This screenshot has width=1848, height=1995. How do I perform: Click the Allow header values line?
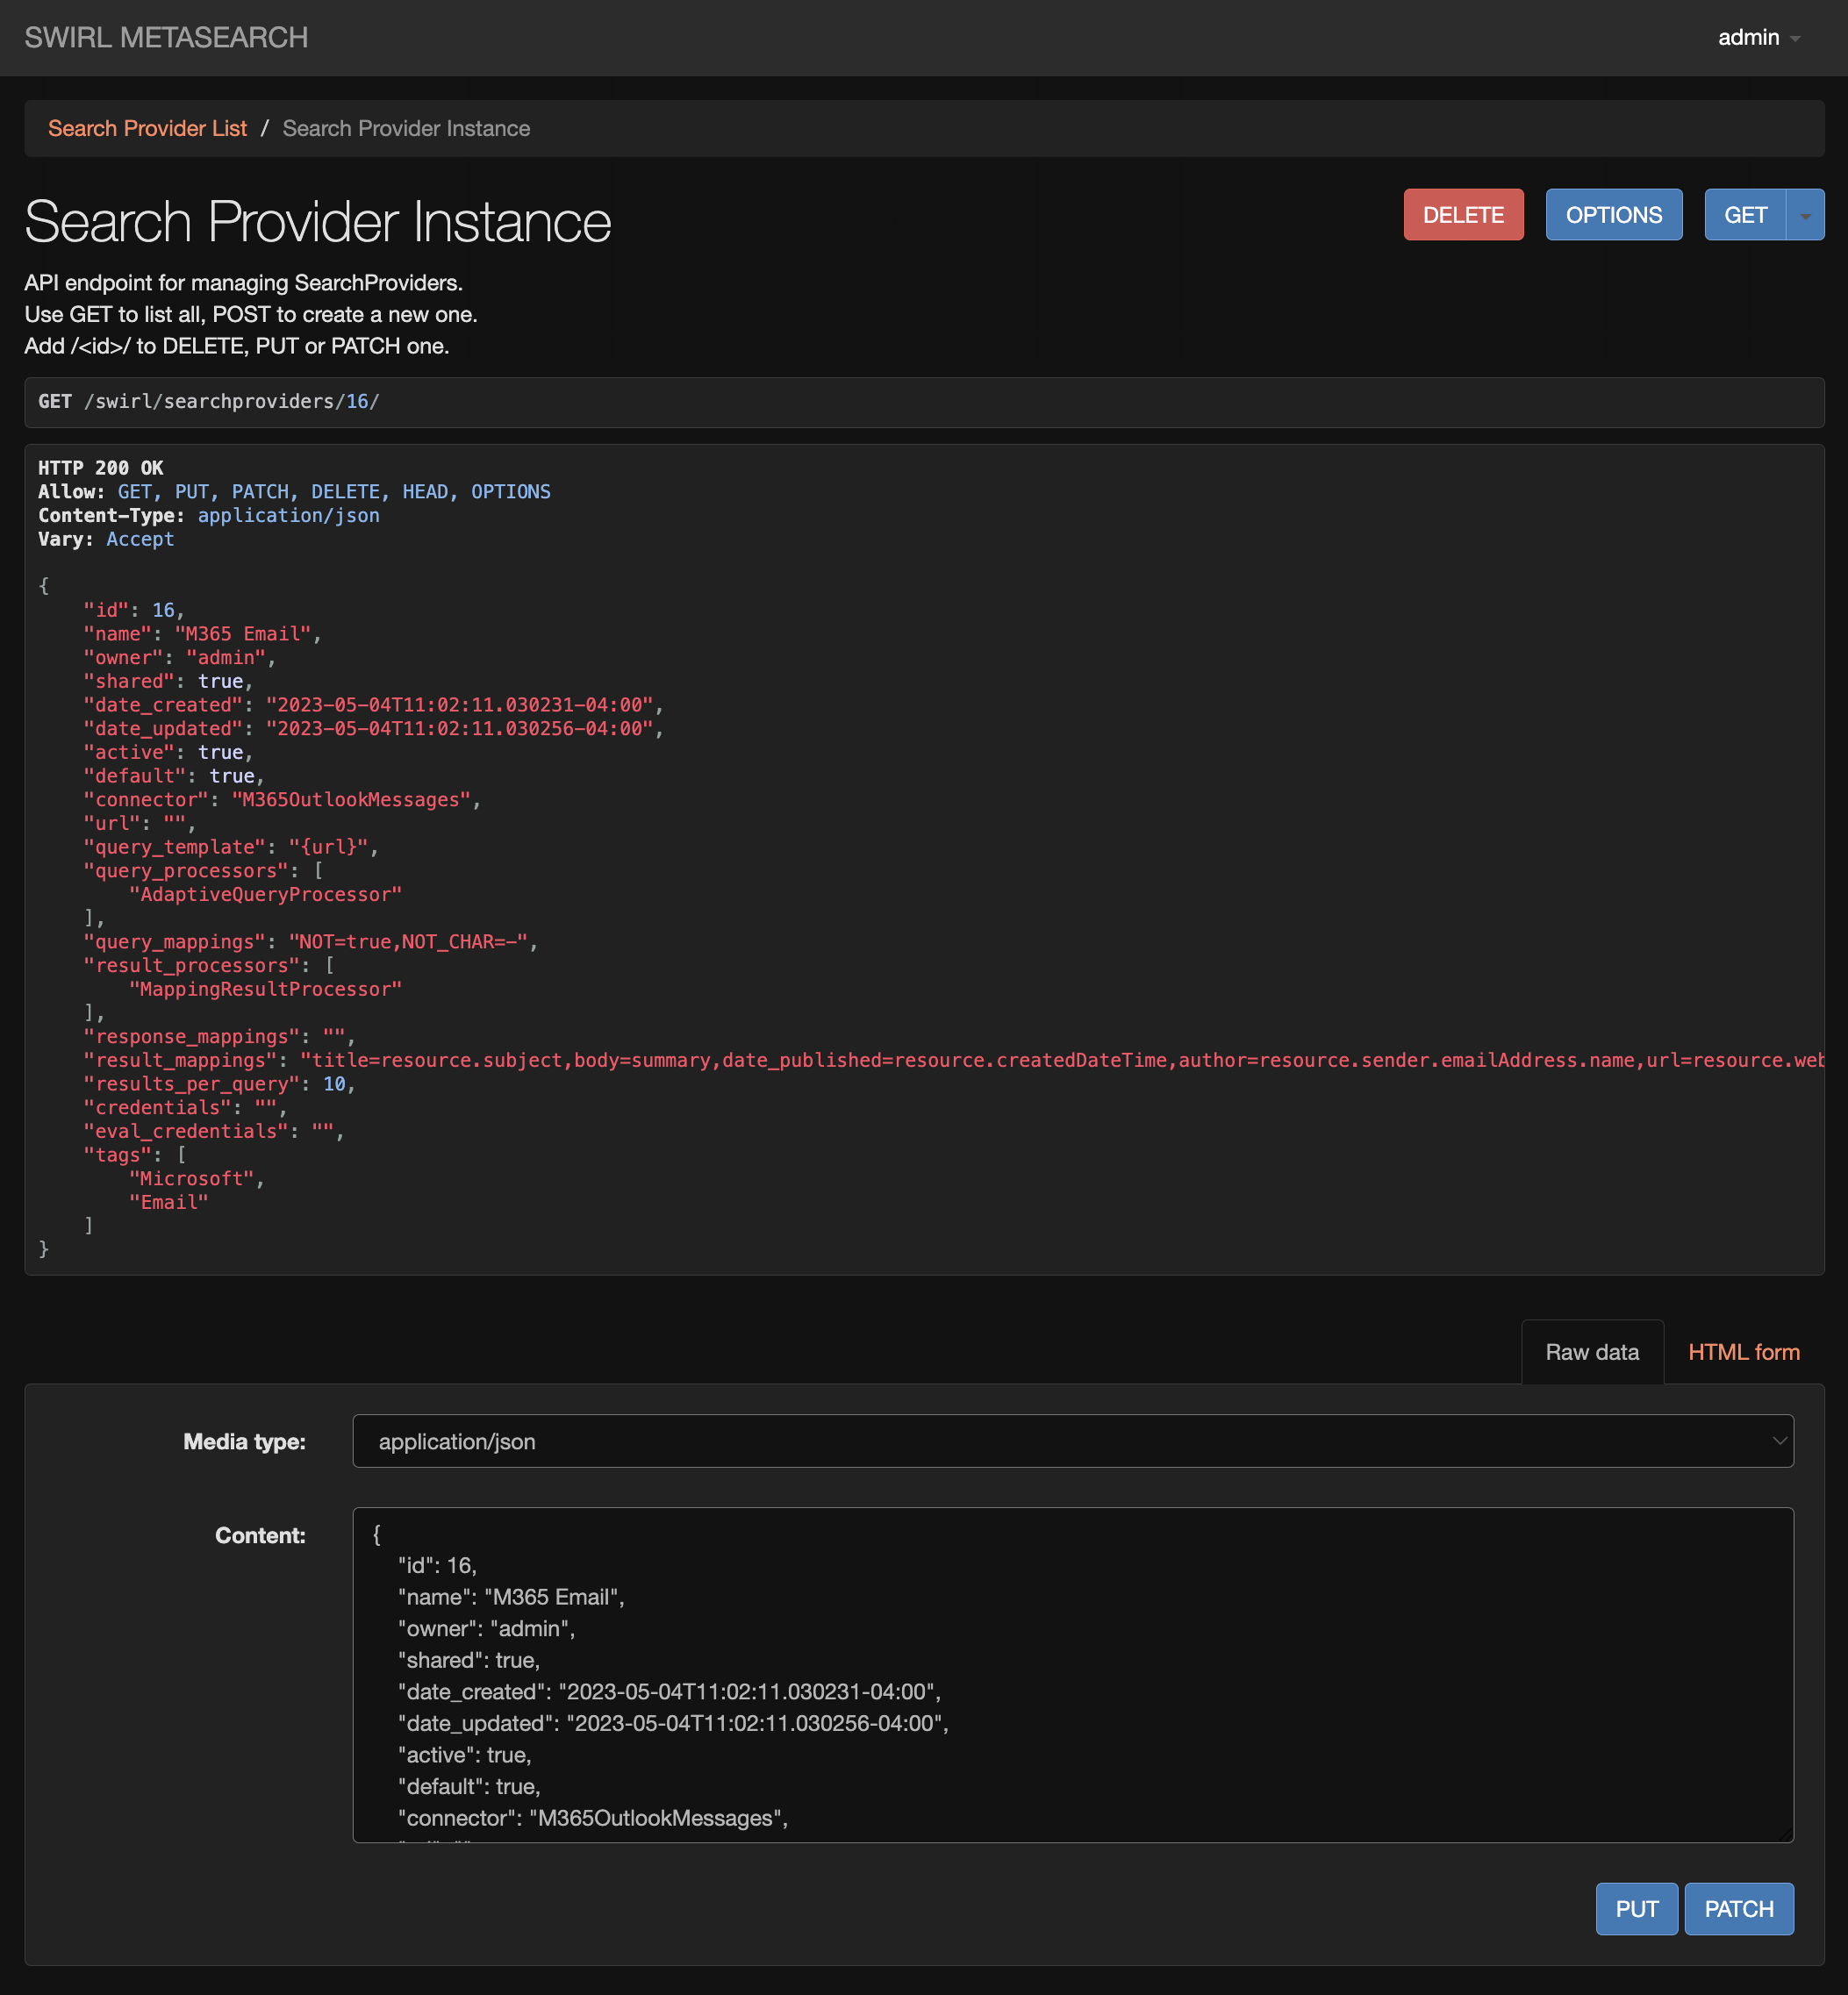(334, 492)
